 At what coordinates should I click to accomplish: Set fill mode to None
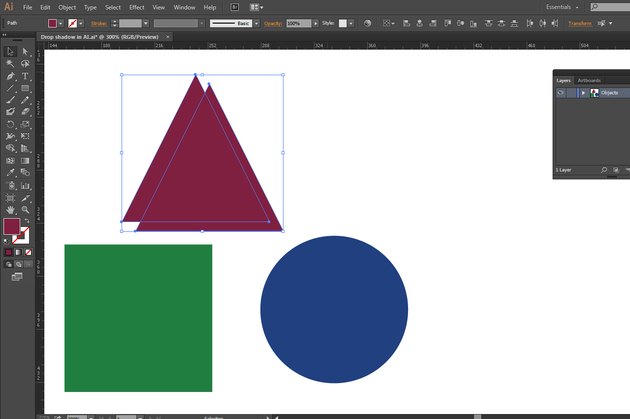pyautogui.click(x=28, y=252)
